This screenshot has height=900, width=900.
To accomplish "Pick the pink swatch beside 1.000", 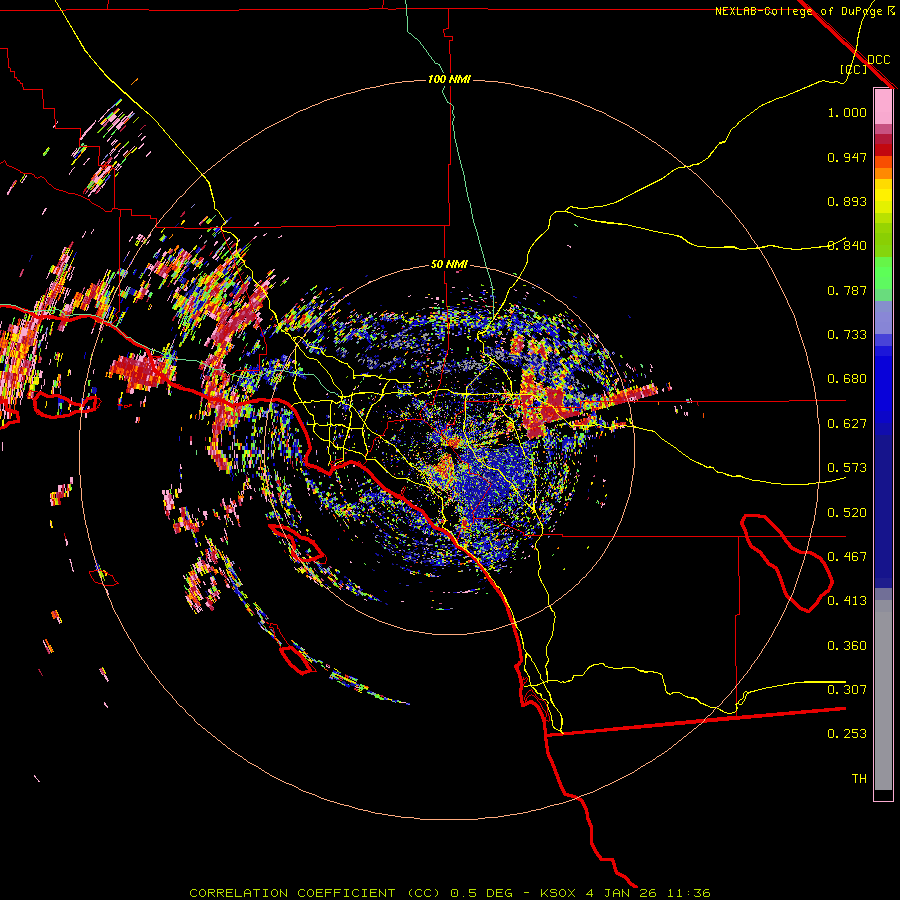I will coord(883,107).
